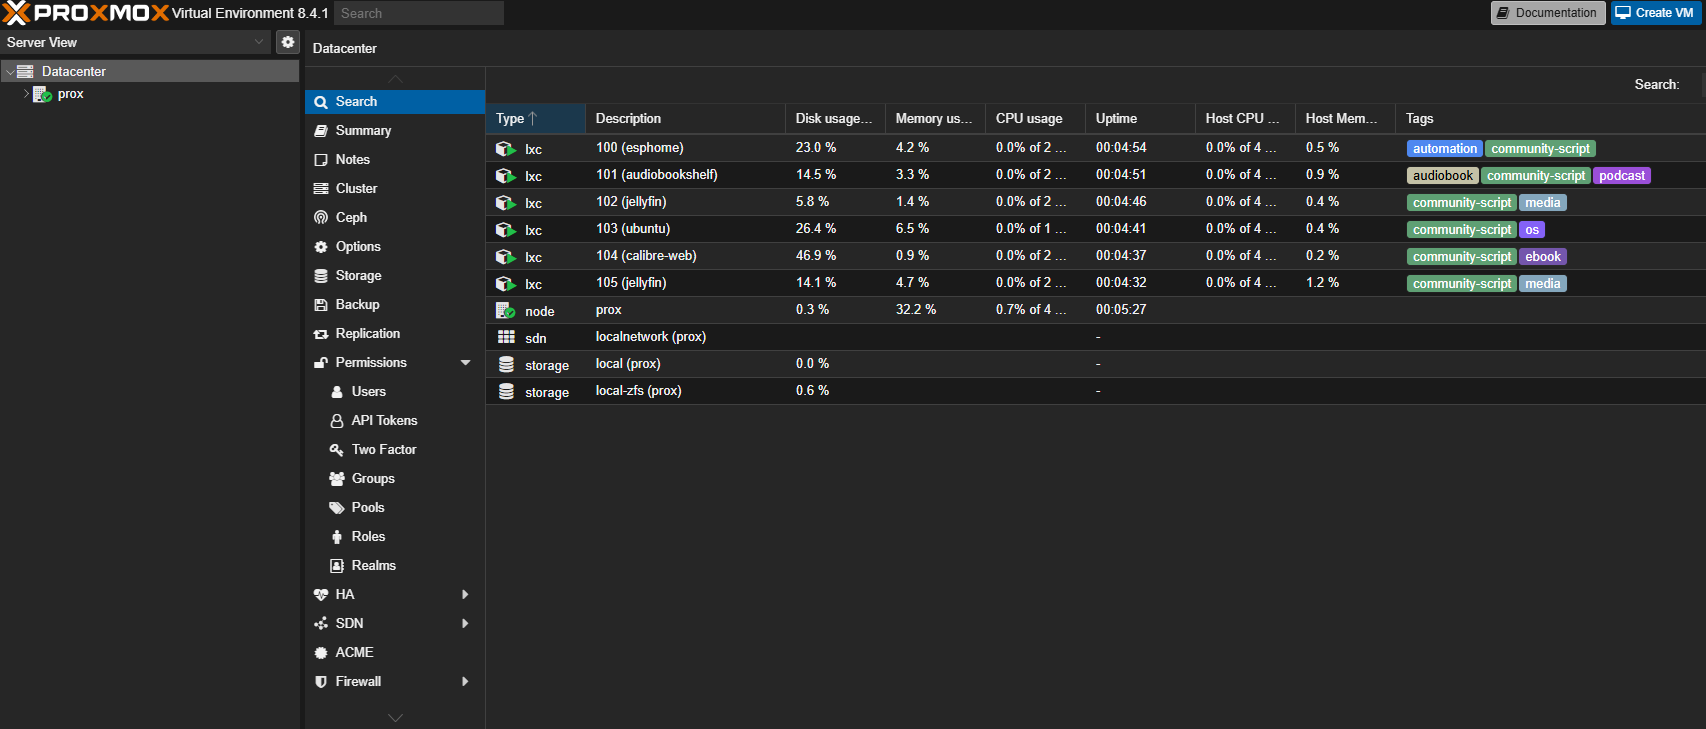Select the Search menu item

click(x=395, y=102)
